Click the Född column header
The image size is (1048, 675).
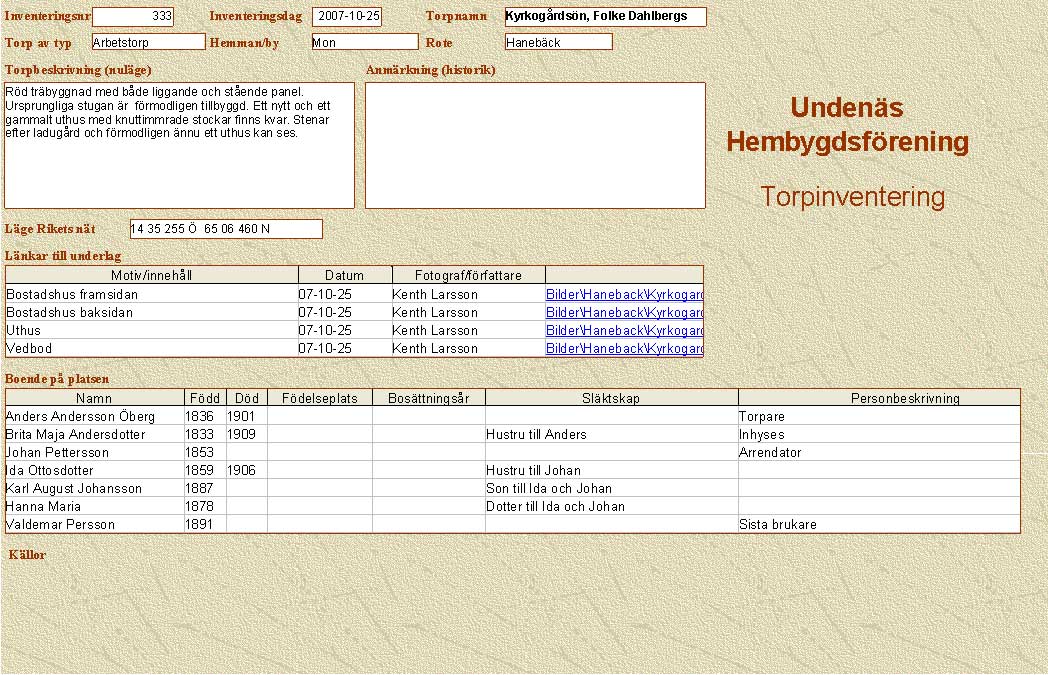pyautogui.click(x=205, y=398)
